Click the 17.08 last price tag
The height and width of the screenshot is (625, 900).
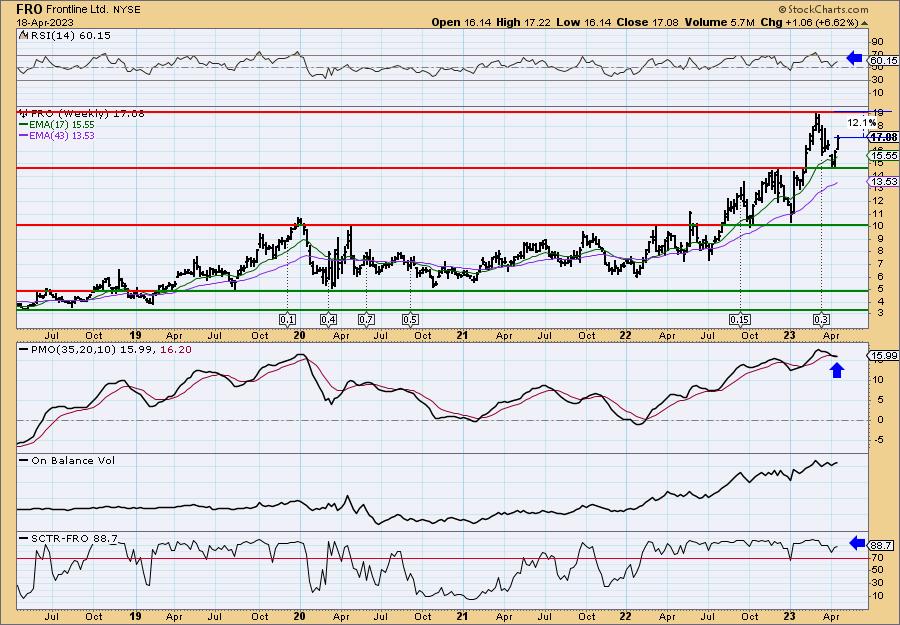pyautogui.click(x=884, y=137)
